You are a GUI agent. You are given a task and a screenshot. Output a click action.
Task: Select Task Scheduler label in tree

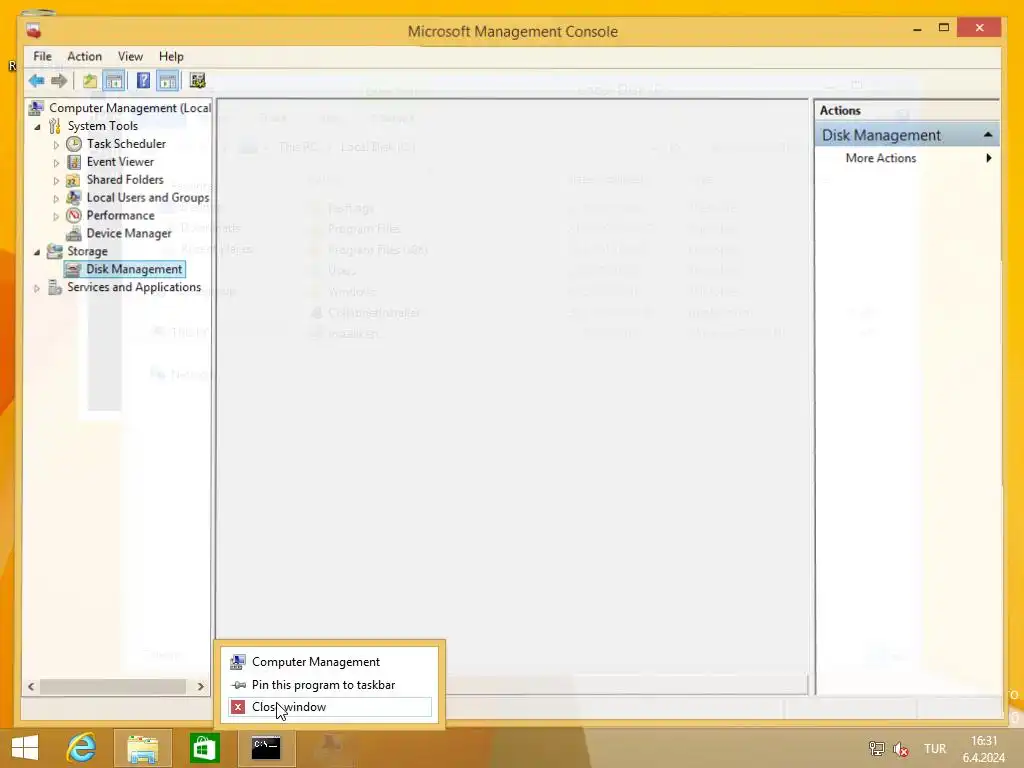[126, 144]
